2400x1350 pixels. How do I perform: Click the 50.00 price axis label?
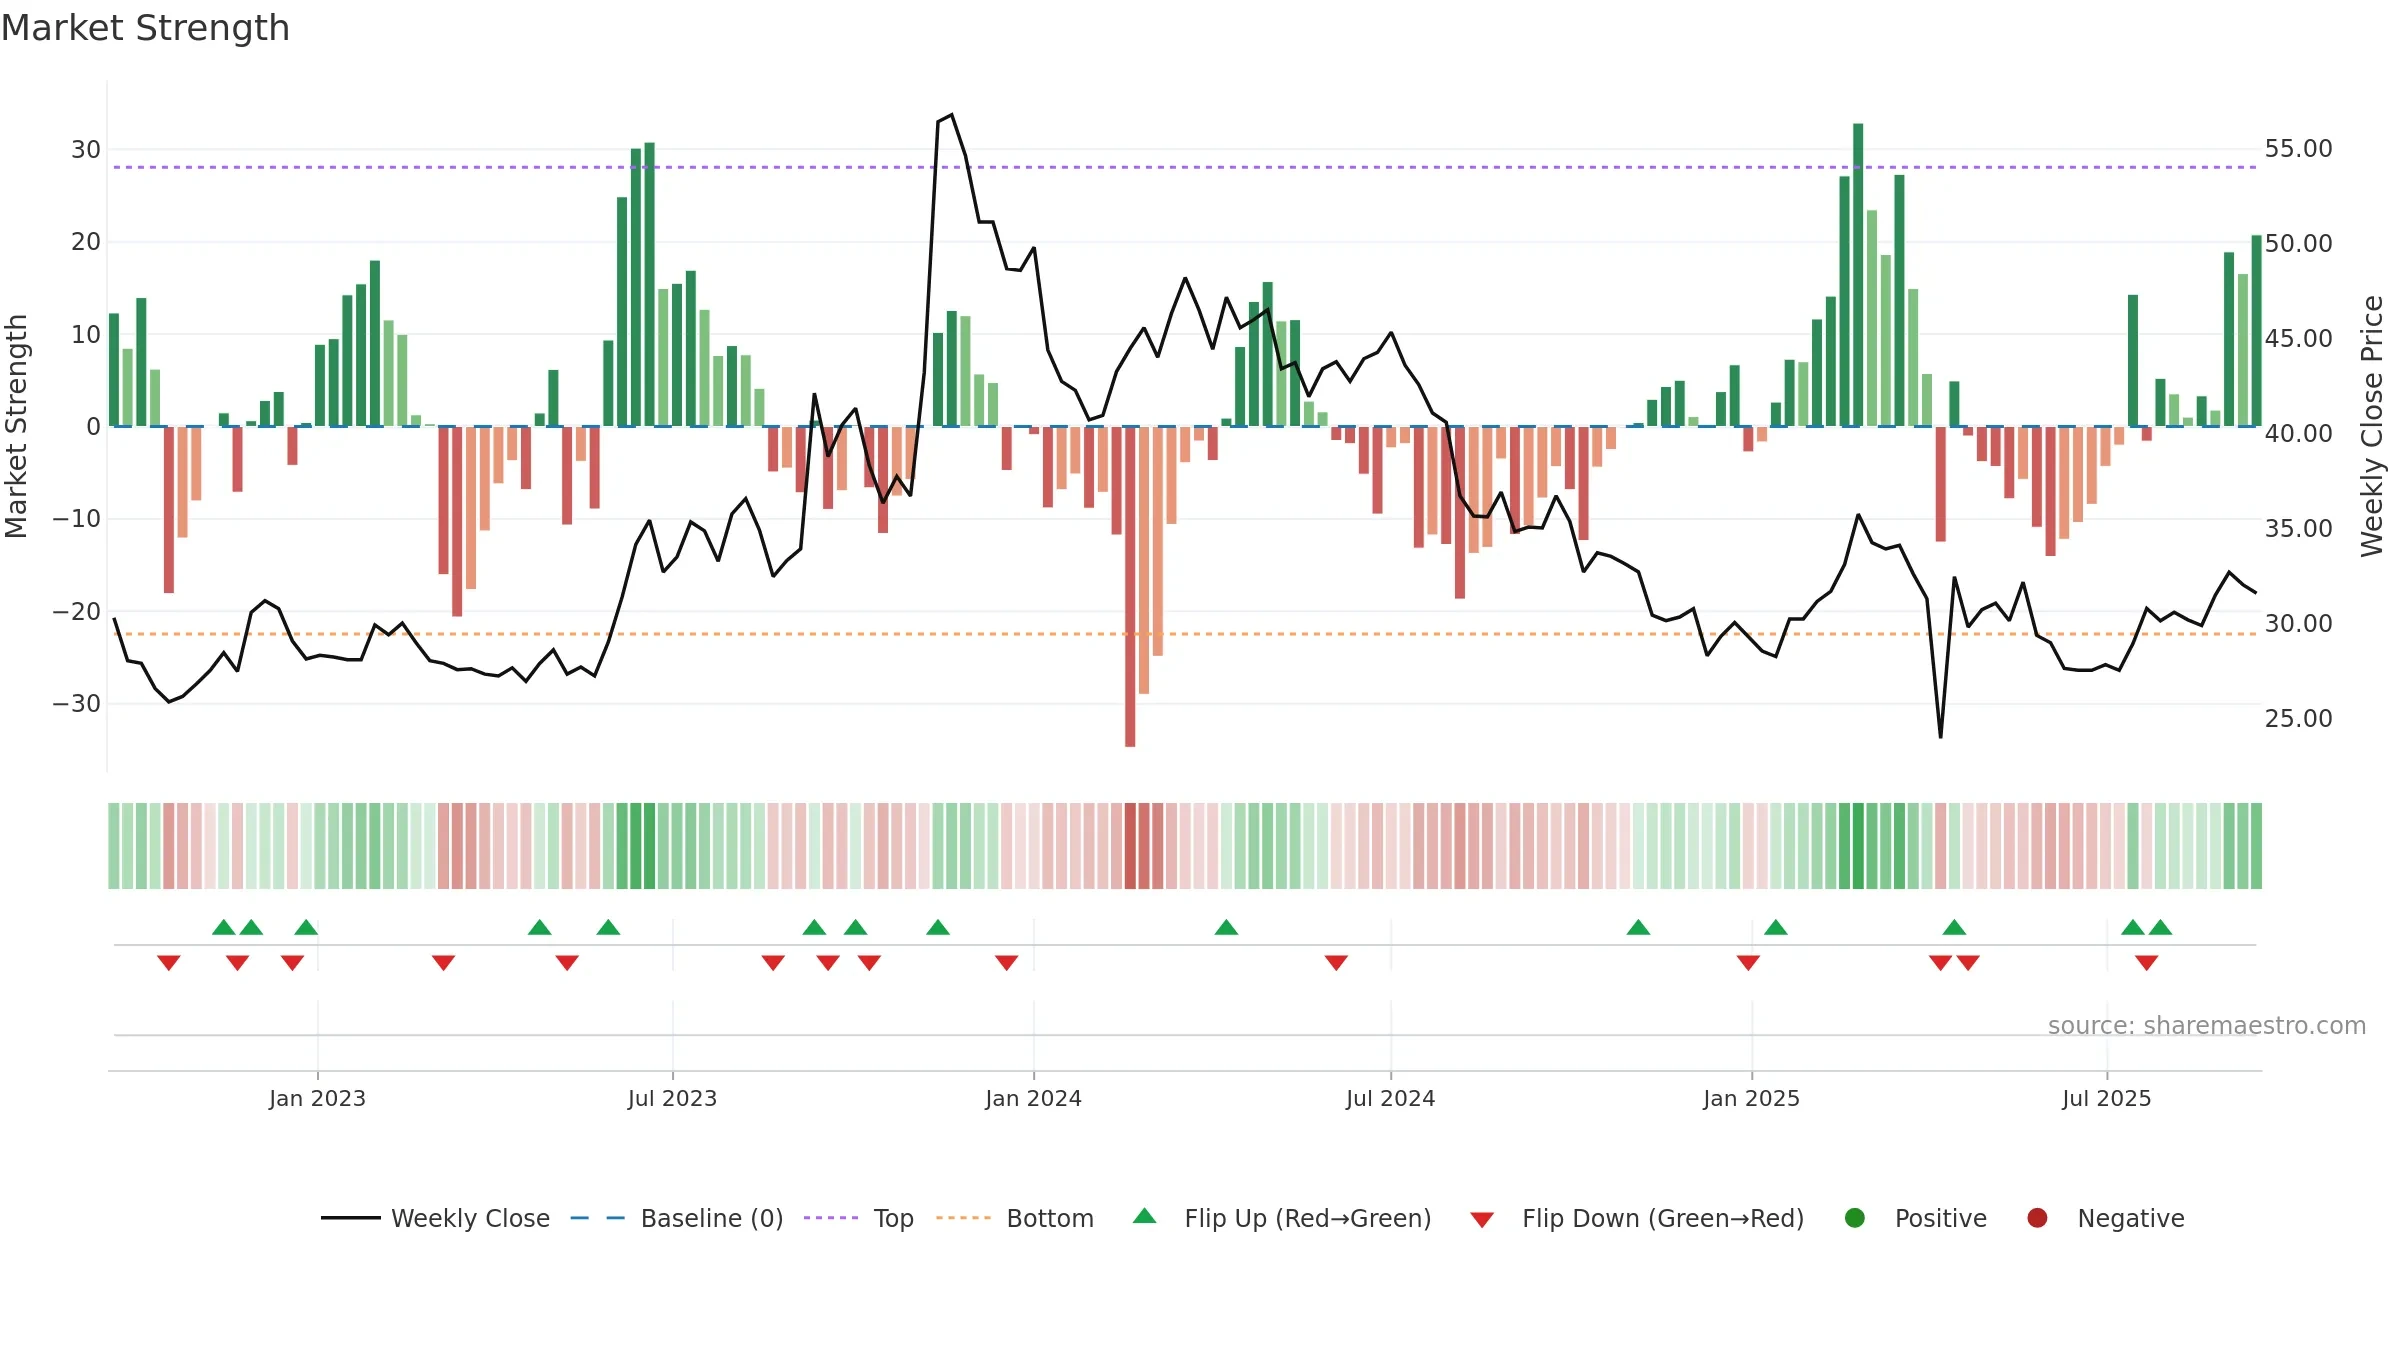[x=2298, y=244]
